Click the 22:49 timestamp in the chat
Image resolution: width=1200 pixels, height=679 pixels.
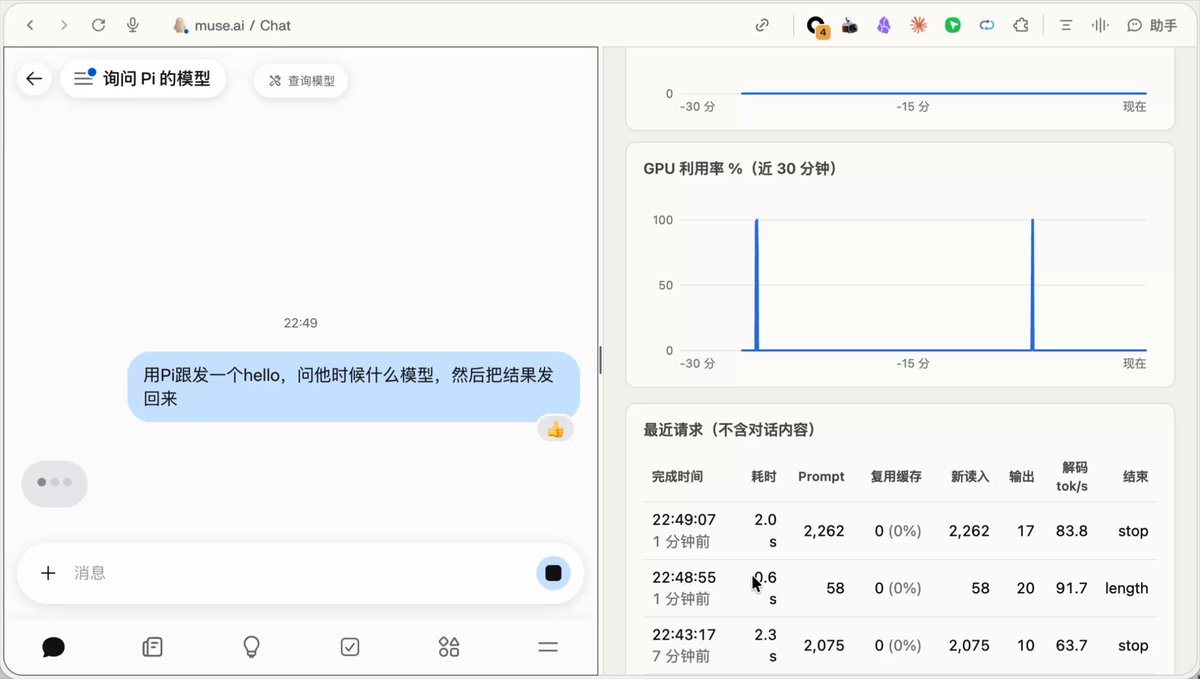tap(300, 323)
